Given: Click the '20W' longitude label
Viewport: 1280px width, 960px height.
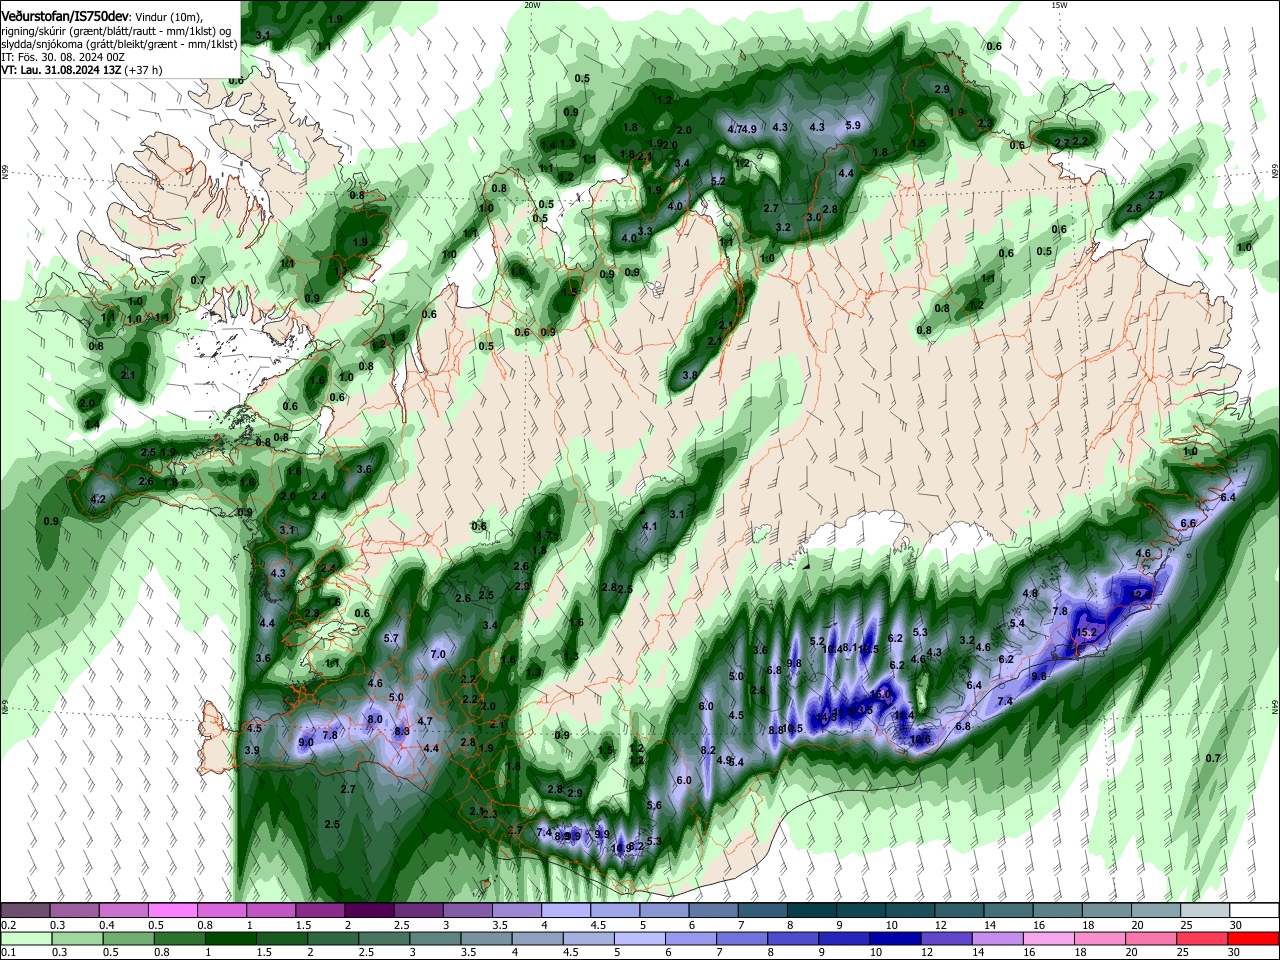Looking at the screenshot, I should click(532, 5).
